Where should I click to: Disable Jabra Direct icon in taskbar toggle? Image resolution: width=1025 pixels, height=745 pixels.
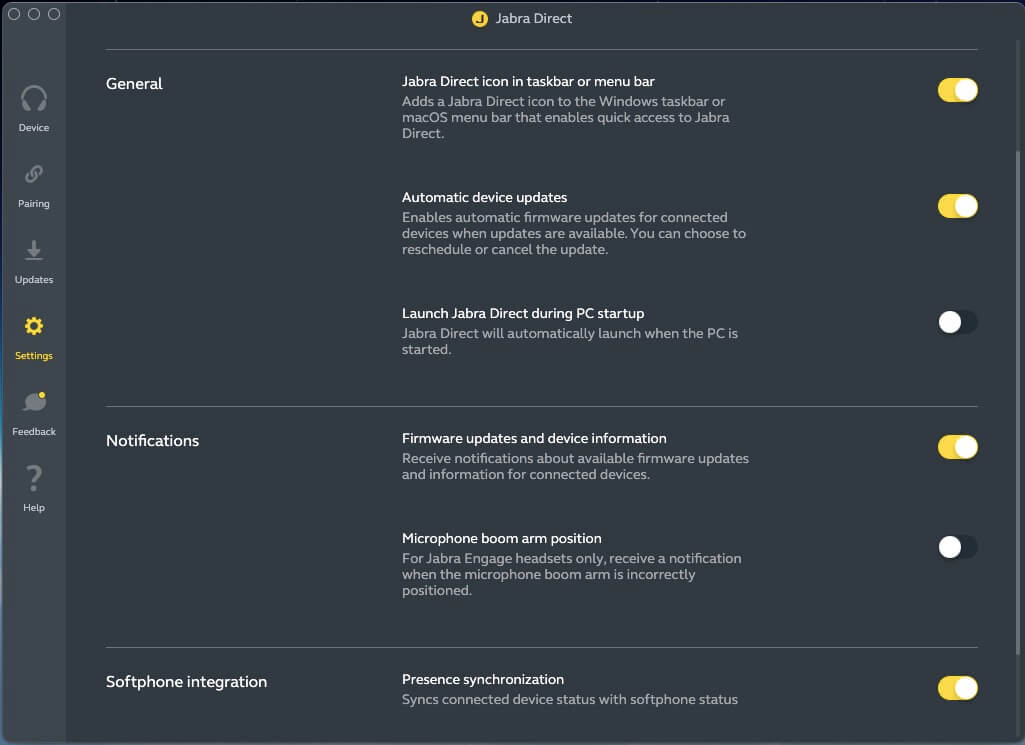(x=957, y=90)
